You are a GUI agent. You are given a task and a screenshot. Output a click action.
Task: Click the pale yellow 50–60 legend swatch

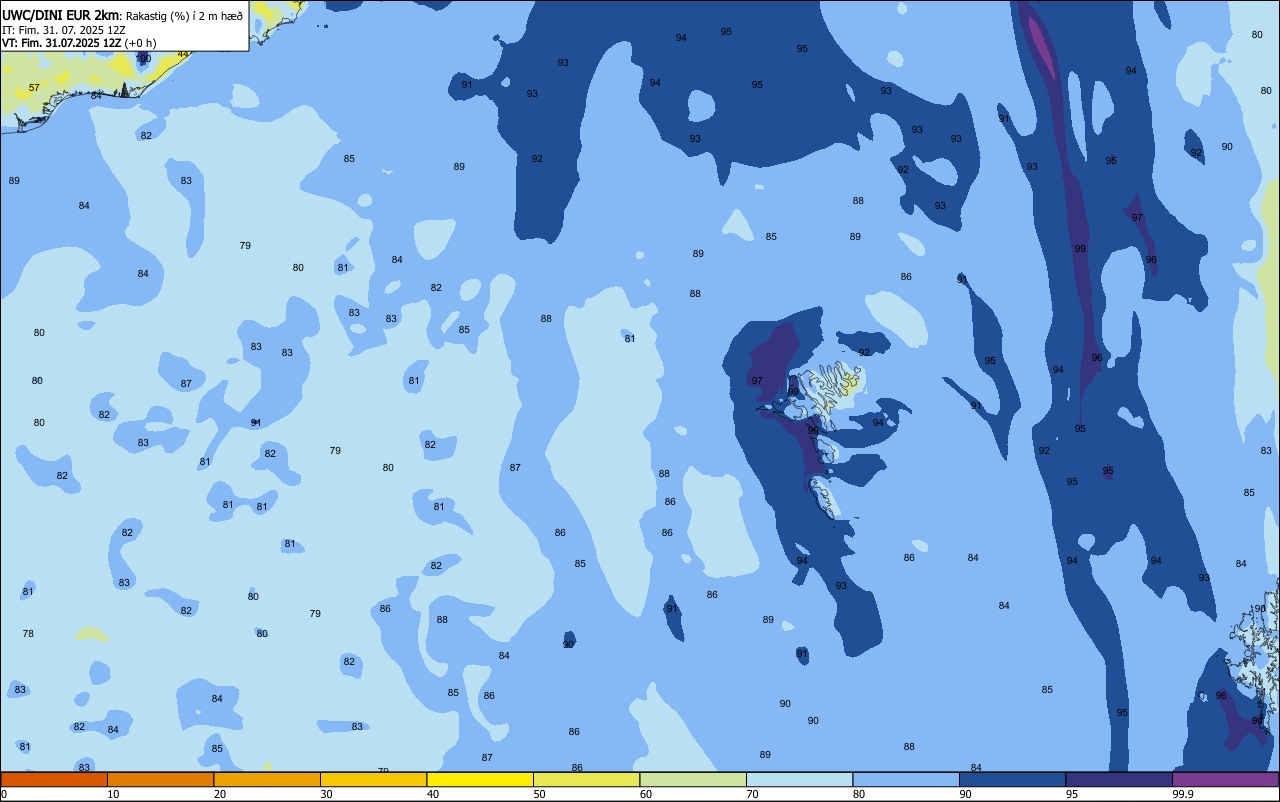[x=586, y=779]
